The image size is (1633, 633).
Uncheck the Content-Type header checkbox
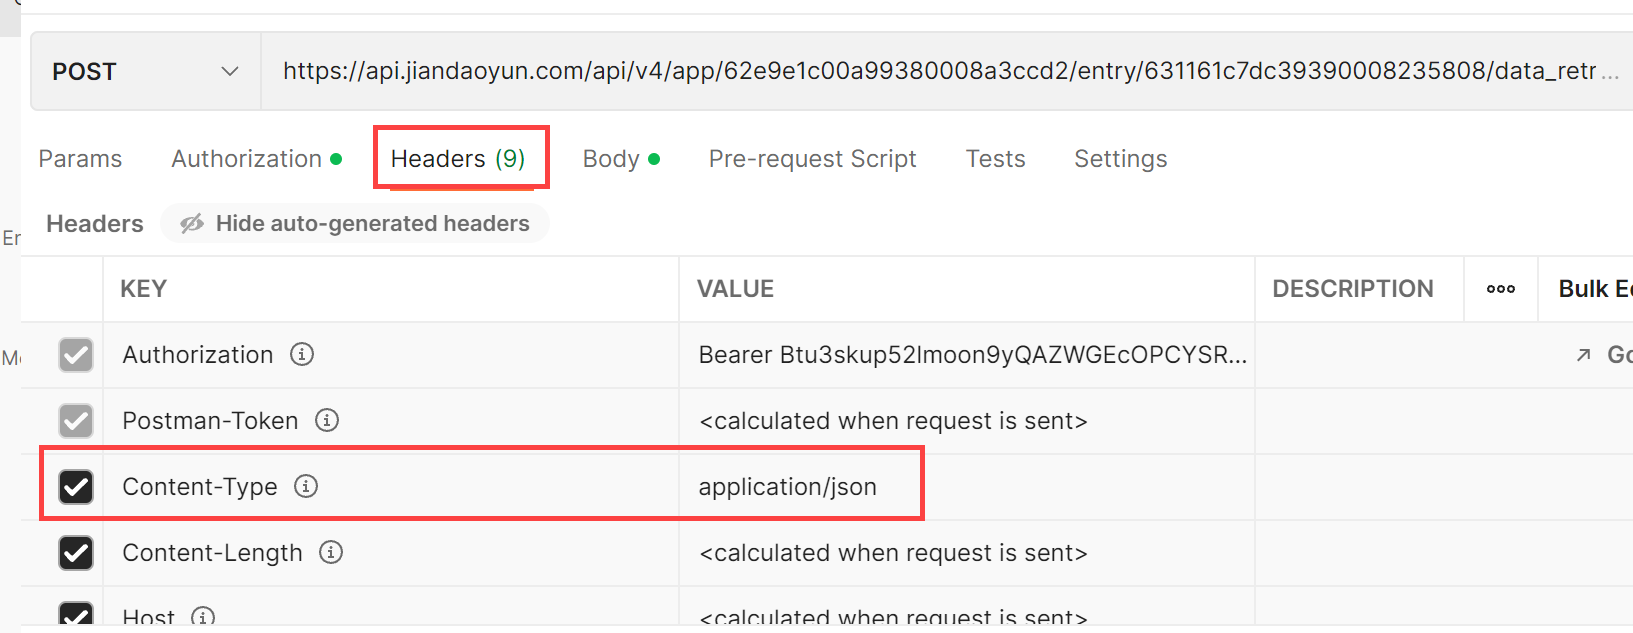[x=76, y=487]
